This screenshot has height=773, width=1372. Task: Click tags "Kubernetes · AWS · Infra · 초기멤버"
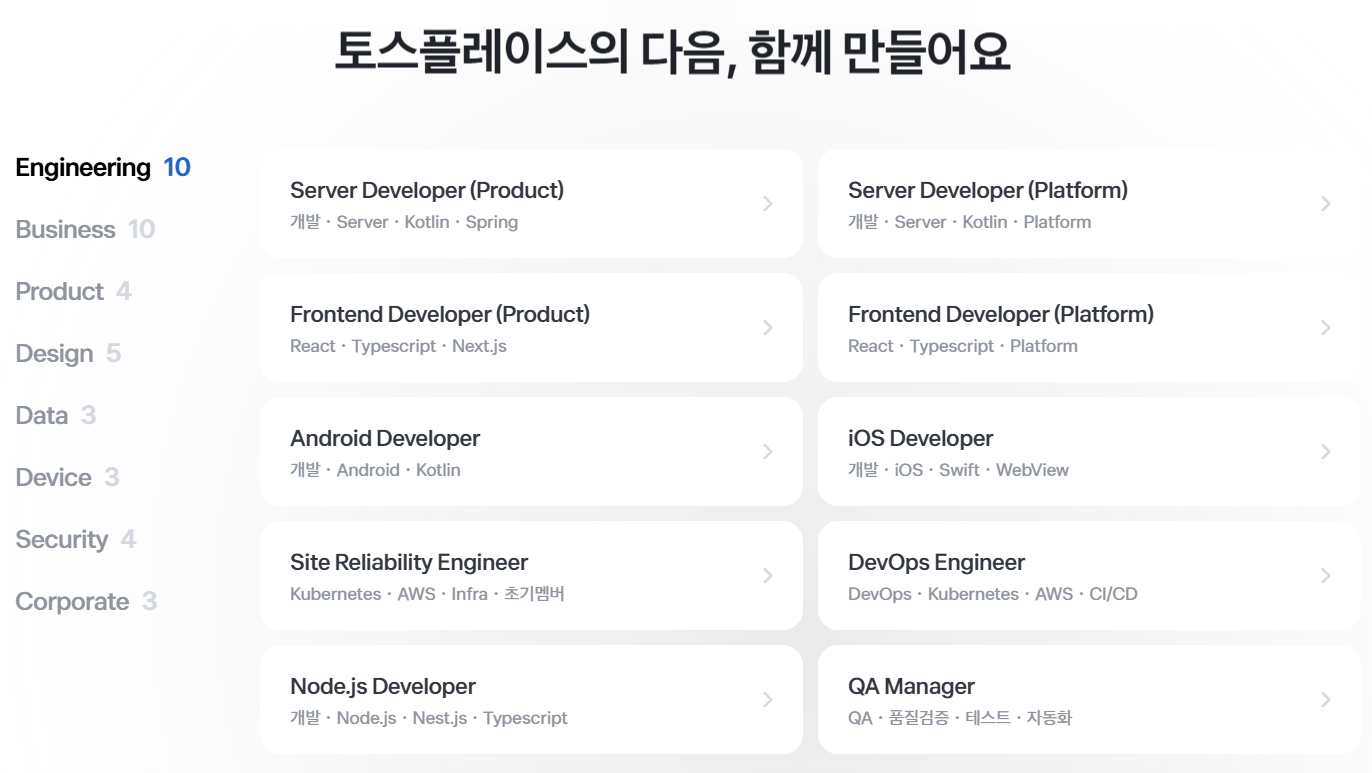pyautogui.click(x=427, y=594)
